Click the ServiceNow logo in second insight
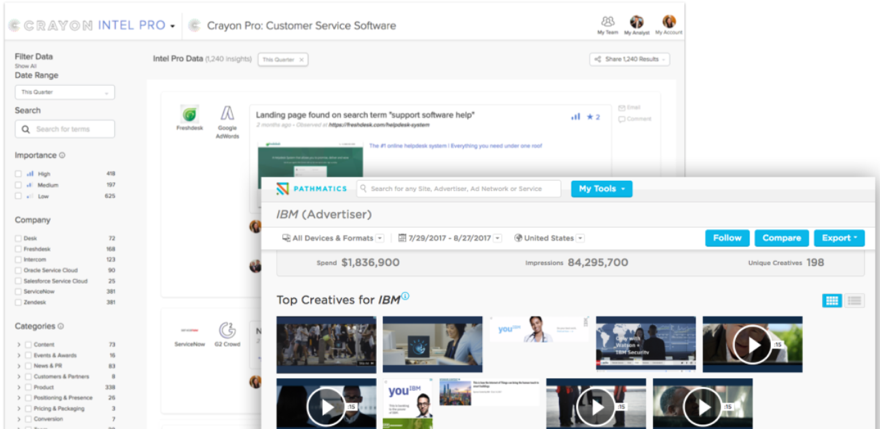The height and width of the screenshot is (429, 880). click(x=189, y=330)
